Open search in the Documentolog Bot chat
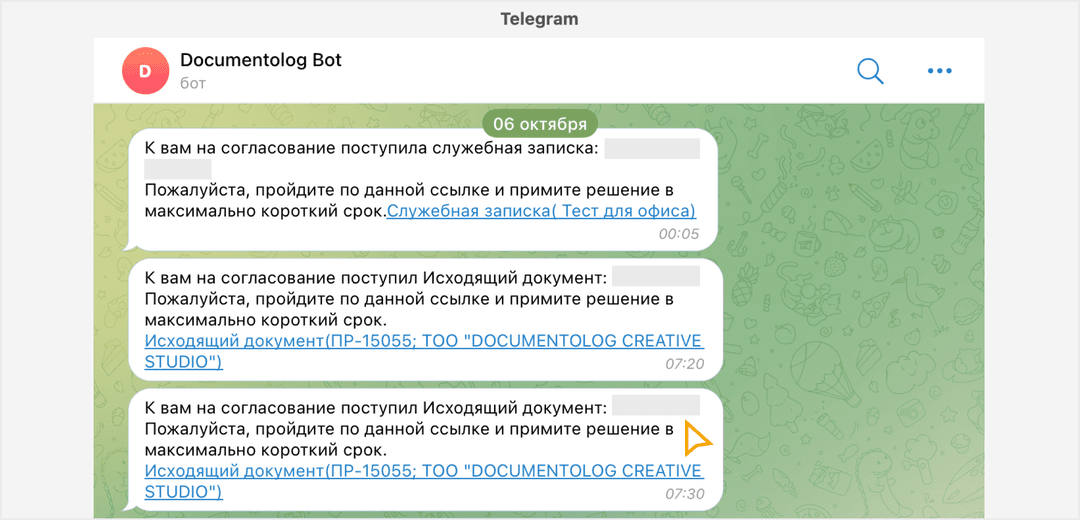 pos(870,71)
